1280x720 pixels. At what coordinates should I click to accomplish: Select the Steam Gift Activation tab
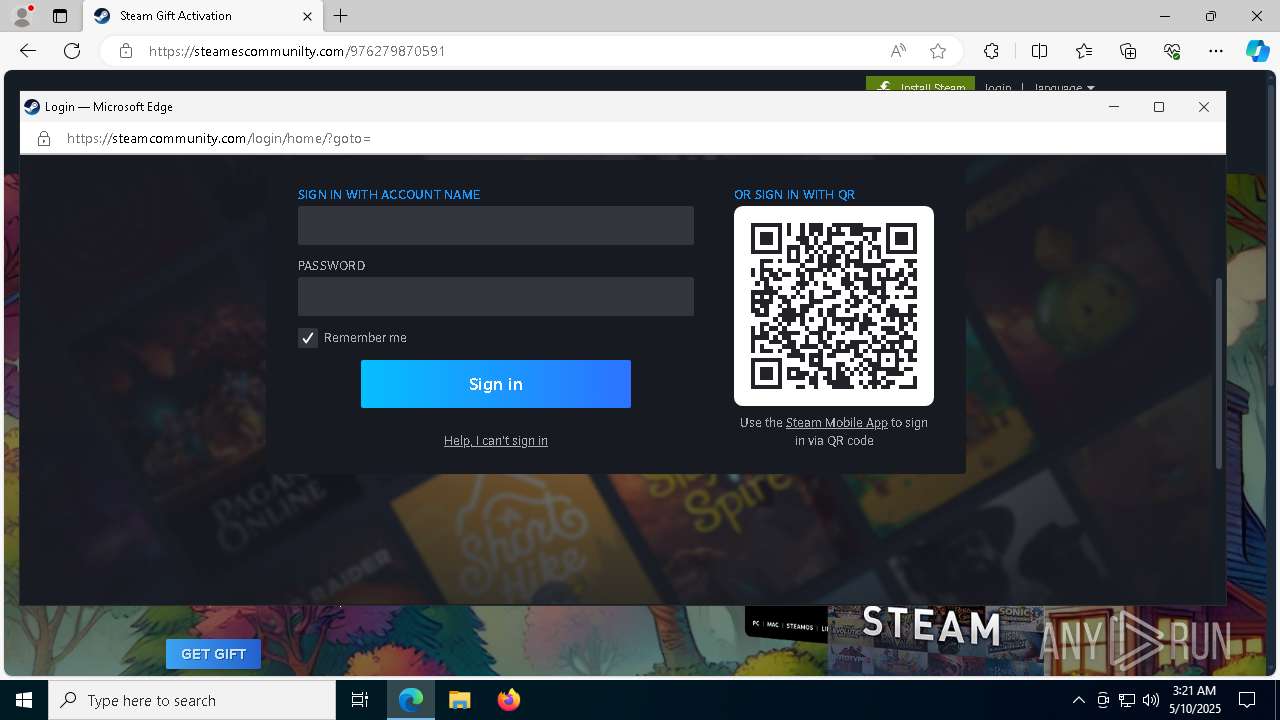[203, 16]
